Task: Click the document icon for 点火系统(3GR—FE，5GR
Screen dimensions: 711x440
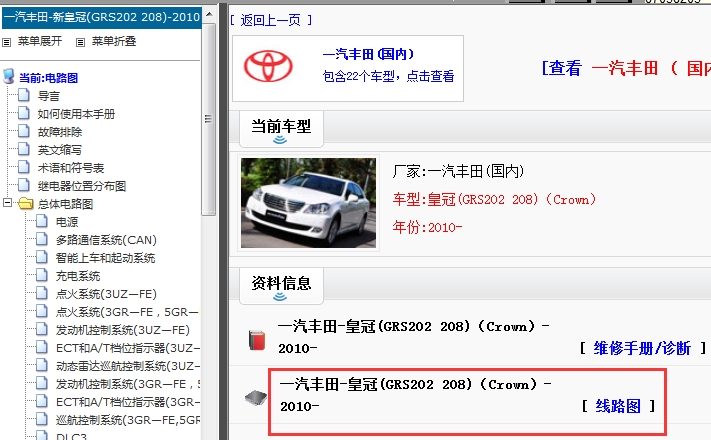Action: [42, 311]
